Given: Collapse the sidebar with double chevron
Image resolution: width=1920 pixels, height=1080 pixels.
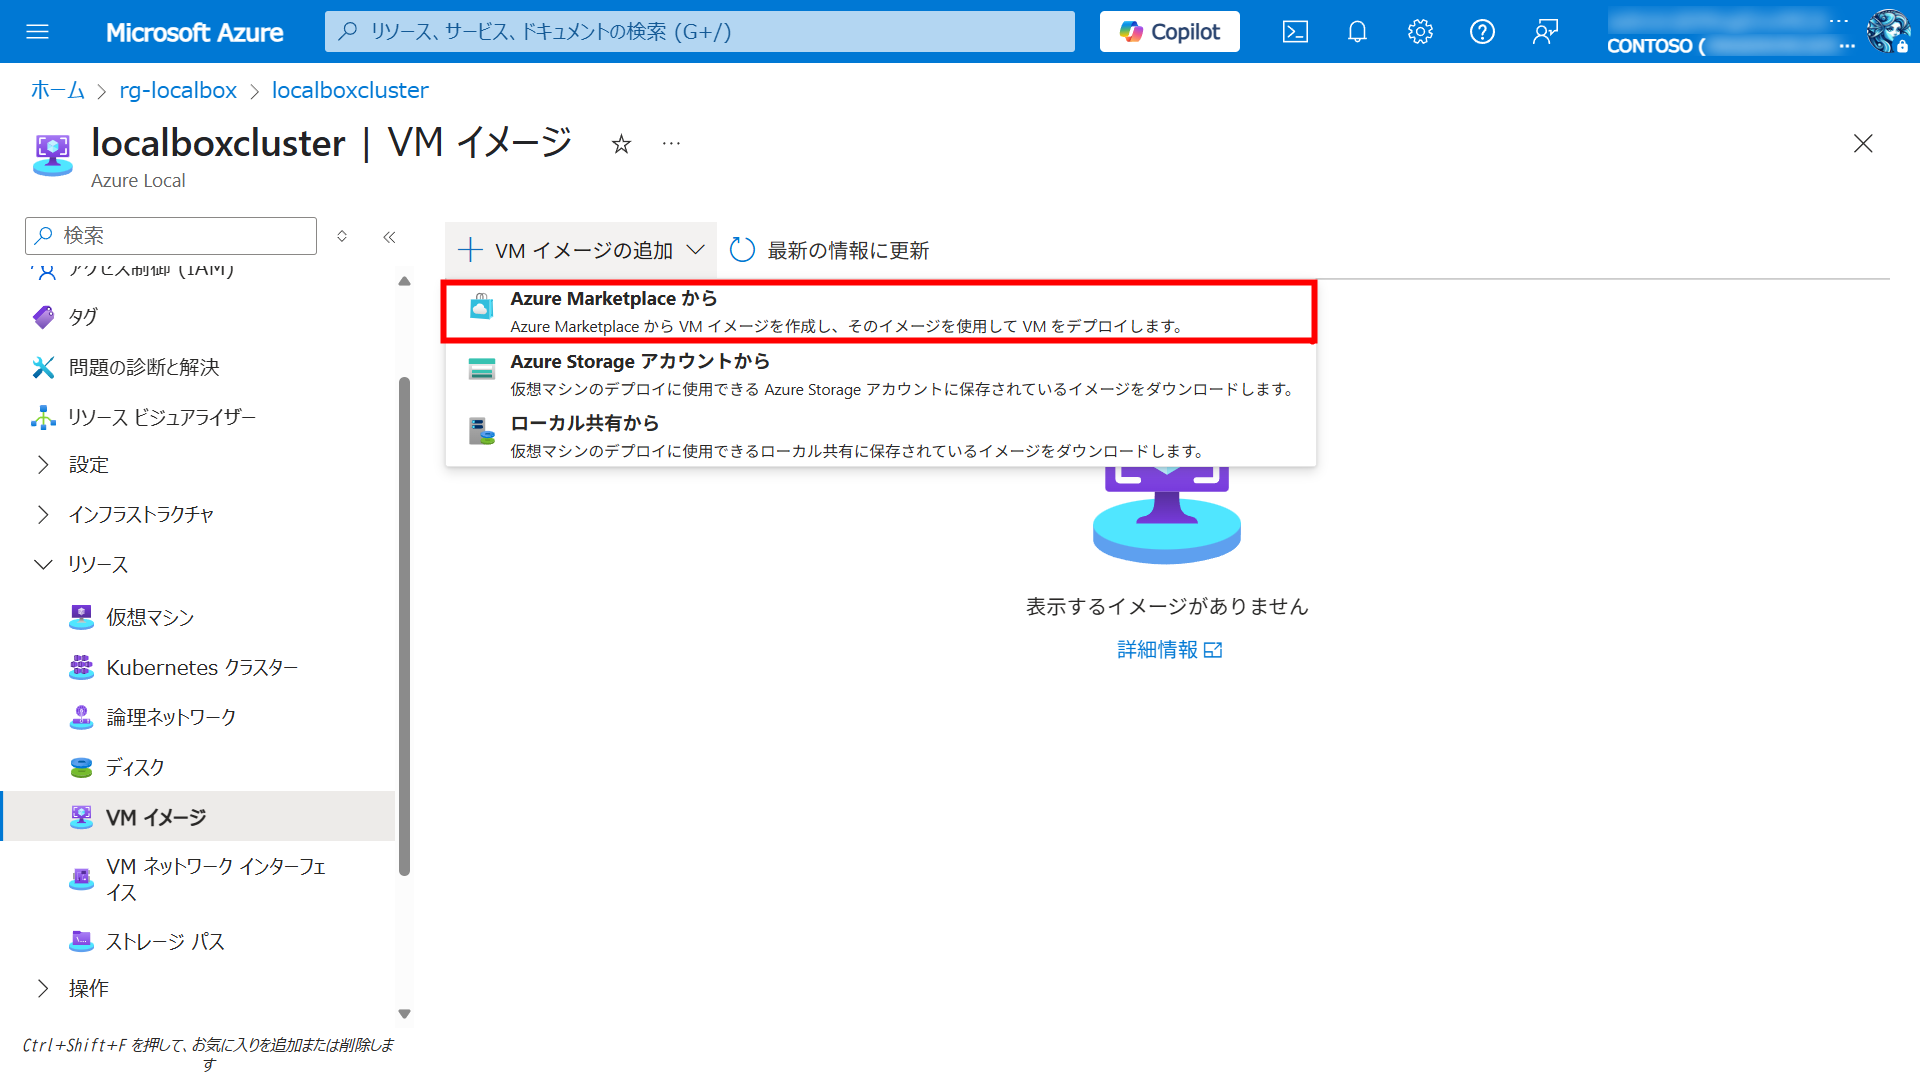Looking at the screenshot, I should (x=389, y=237).
